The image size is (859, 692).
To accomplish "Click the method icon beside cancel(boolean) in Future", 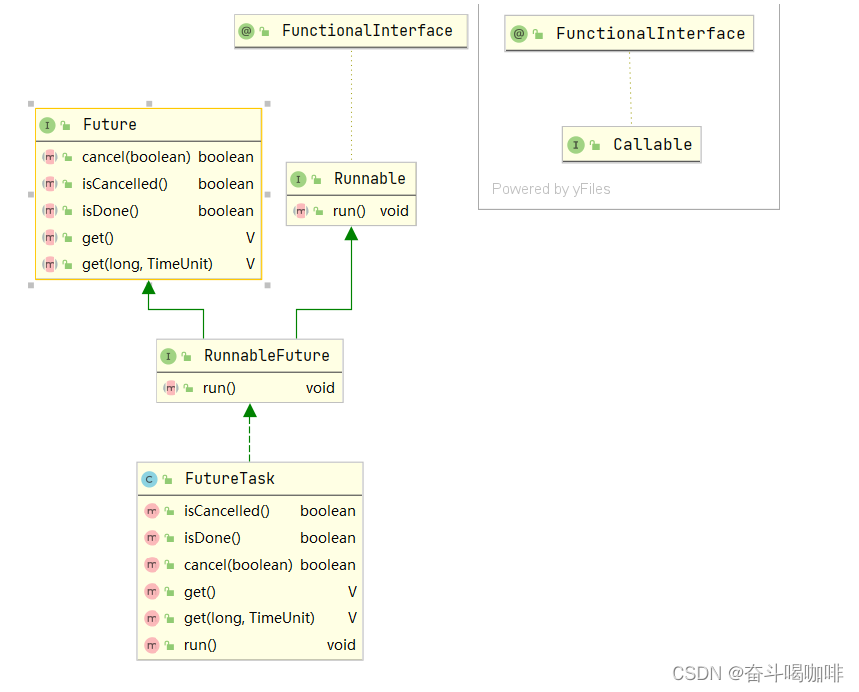I will coord(50,157).
